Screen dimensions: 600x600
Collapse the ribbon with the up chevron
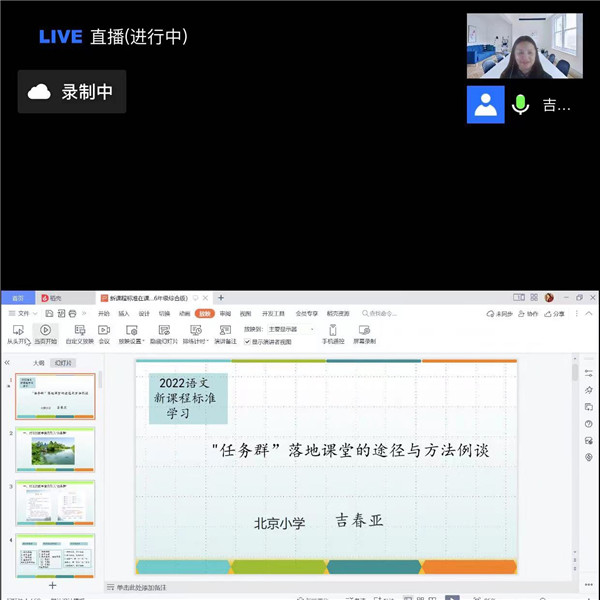[x=589, y=313]
